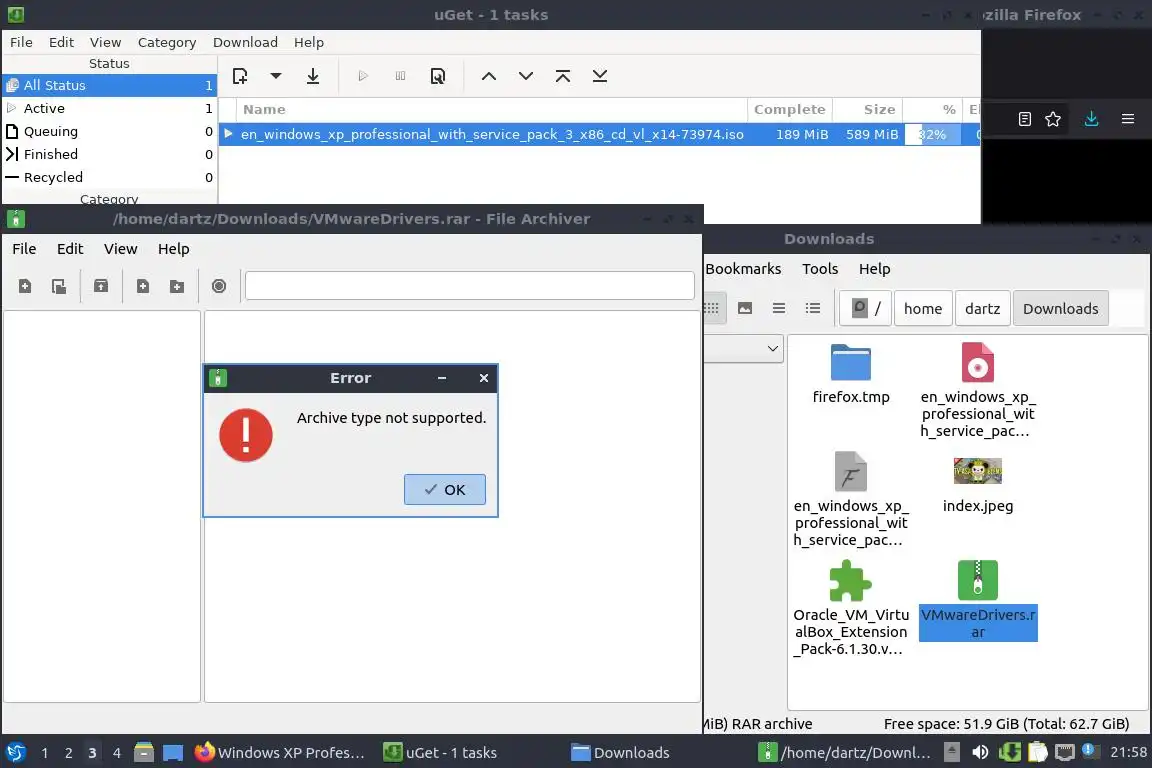Open uGet Help menu
The width and height of the screenshot is (1152, 768).
[x=309, y=43]
